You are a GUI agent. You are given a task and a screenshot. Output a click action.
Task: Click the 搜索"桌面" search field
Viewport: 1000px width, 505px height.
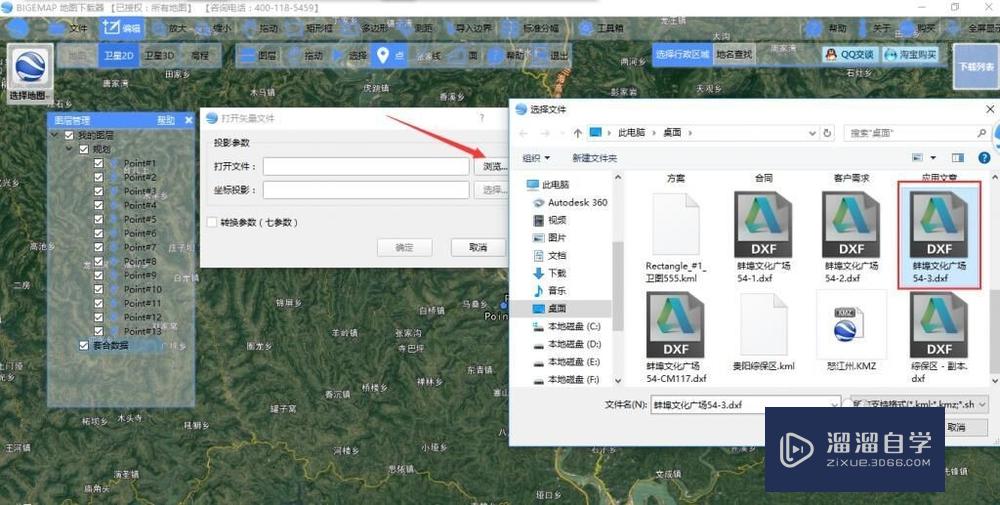[x=917, y=133]
